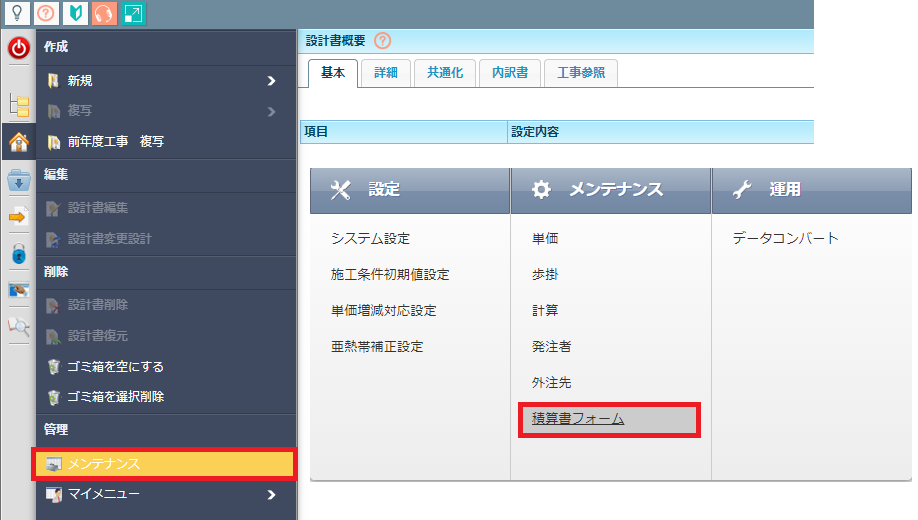Viewport: 918px width, 520px height.
Task: Click 発注者 under メンテナンス
Action: (x=552, y=347)
